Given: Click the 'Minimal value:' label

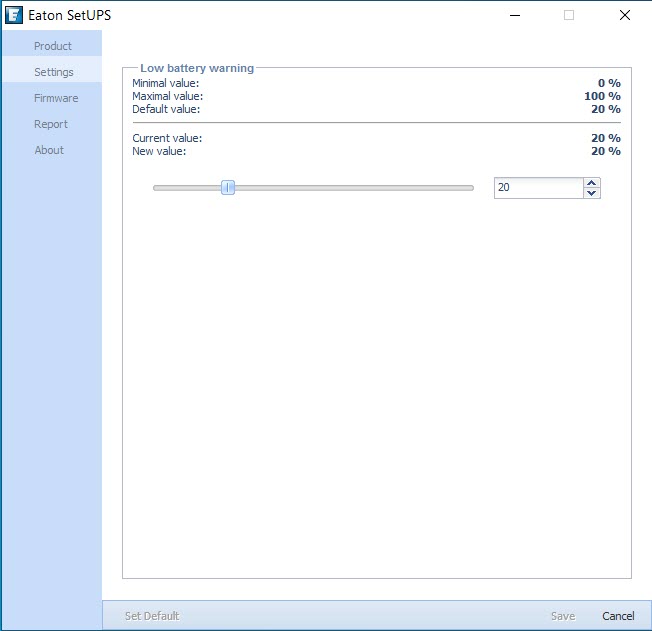Looking at the screenshot, I should (165, 83).
